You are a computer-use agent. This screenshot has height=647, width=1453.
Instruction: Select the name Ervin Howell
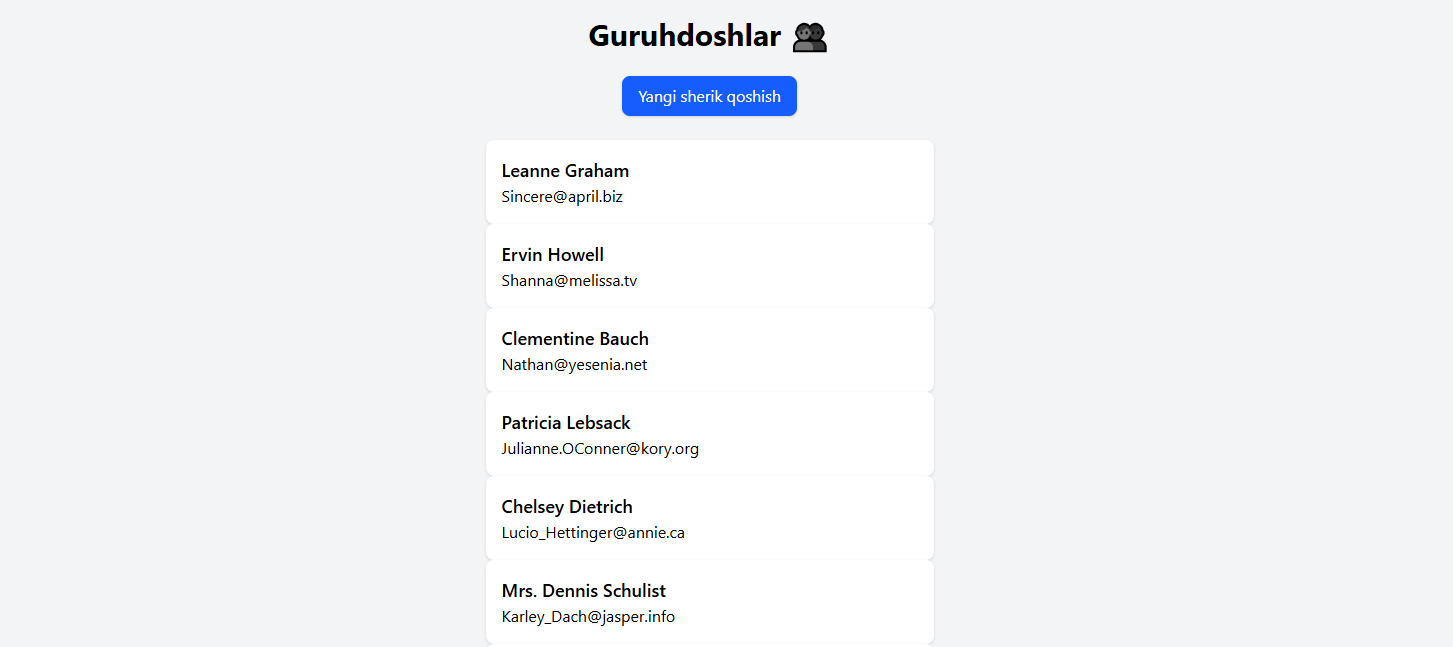[552, 255]
